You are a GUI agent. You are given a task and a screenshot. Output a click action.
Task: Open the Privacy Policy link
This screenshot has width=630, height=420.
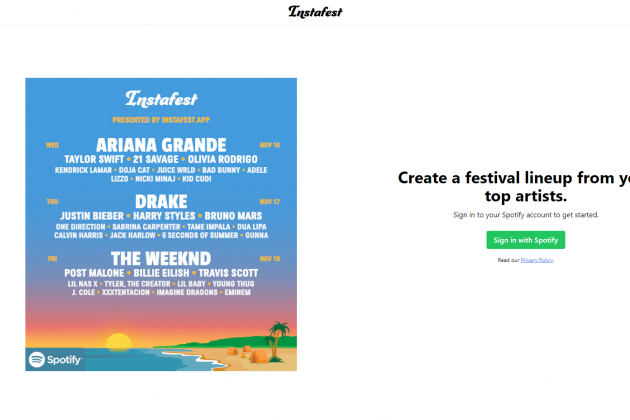pos(538,260)
